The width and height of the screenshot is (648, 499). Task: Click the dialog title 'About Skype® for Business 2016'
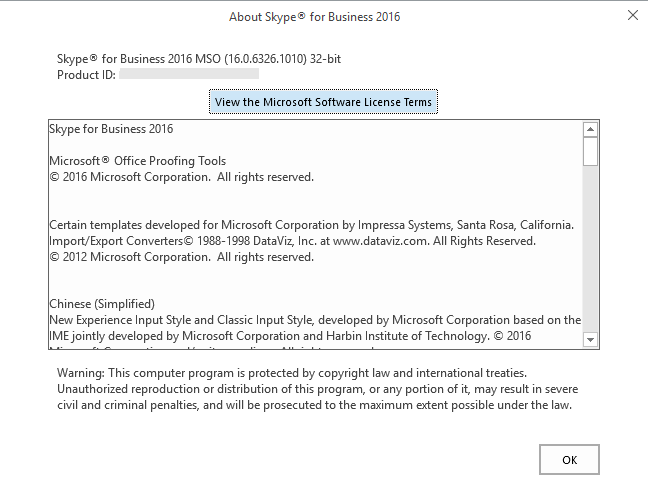(314, 17)
